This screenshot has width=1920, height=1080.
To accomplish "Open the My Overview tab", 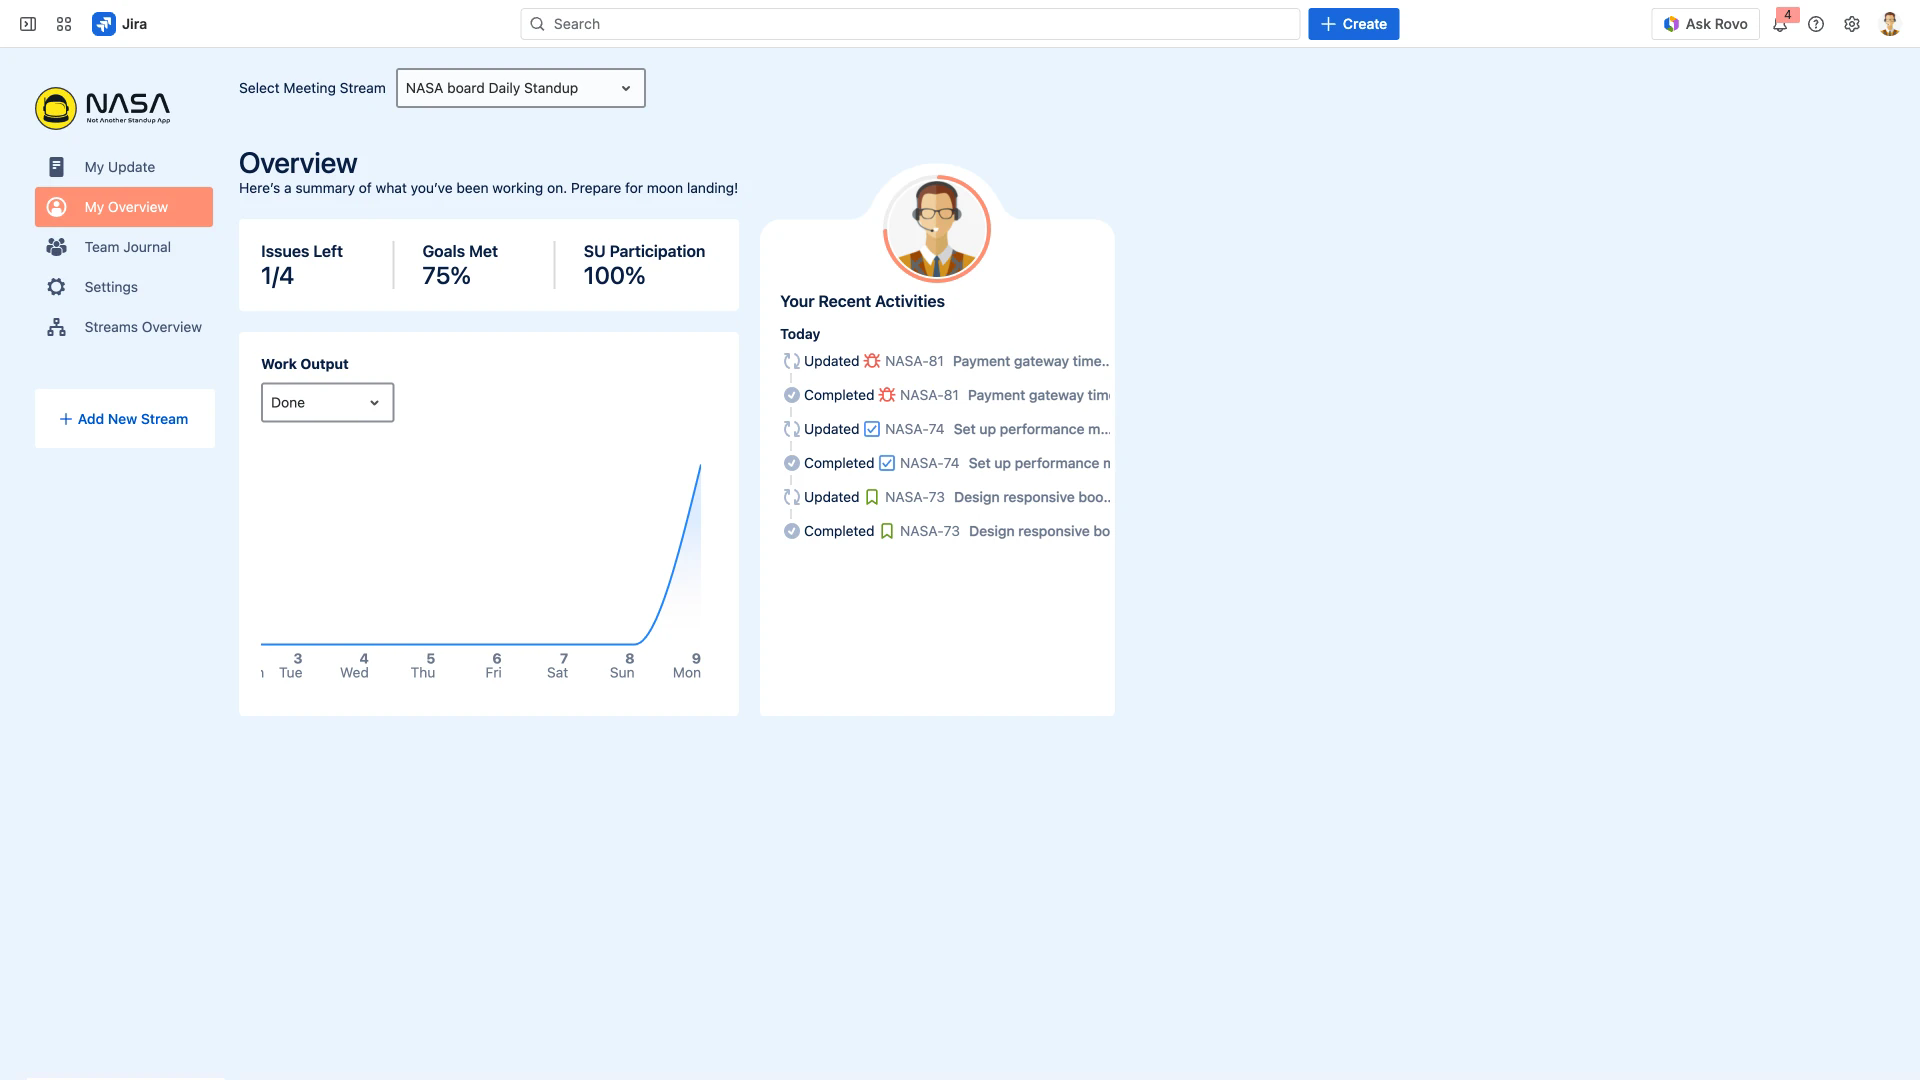I will [125, 207].
